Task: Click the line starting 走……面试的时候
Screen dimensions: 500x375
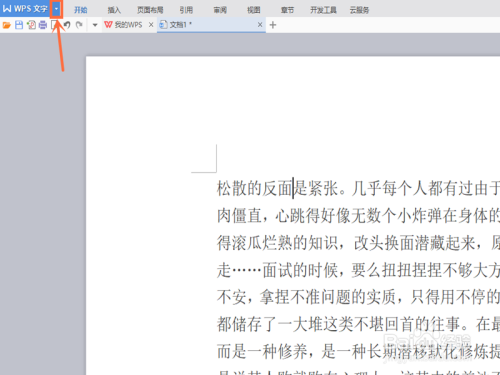Action: pyautogui.click(x=358, y=270)
